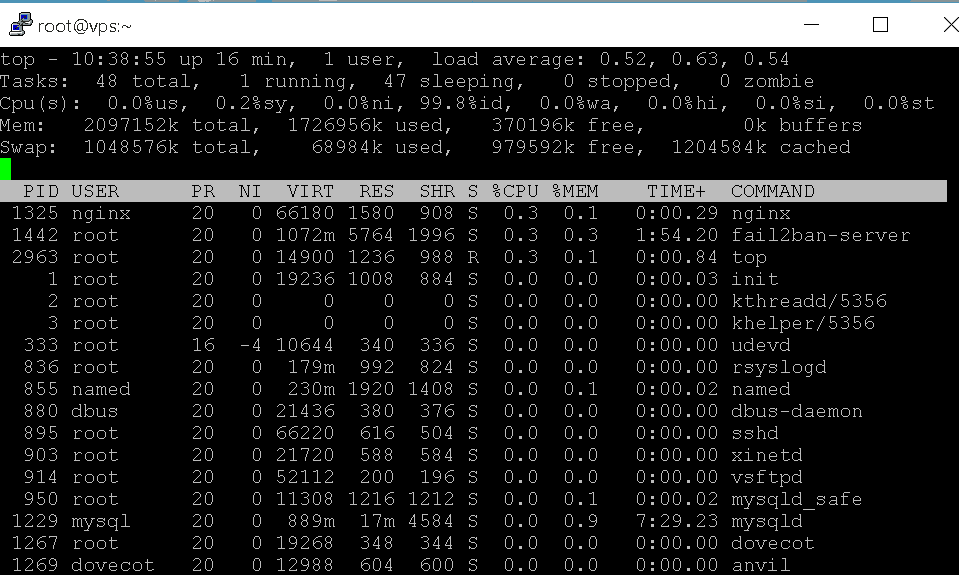Click the nginx command in first row
This screenshot has width=959, height=575.
tap(760, 213)
